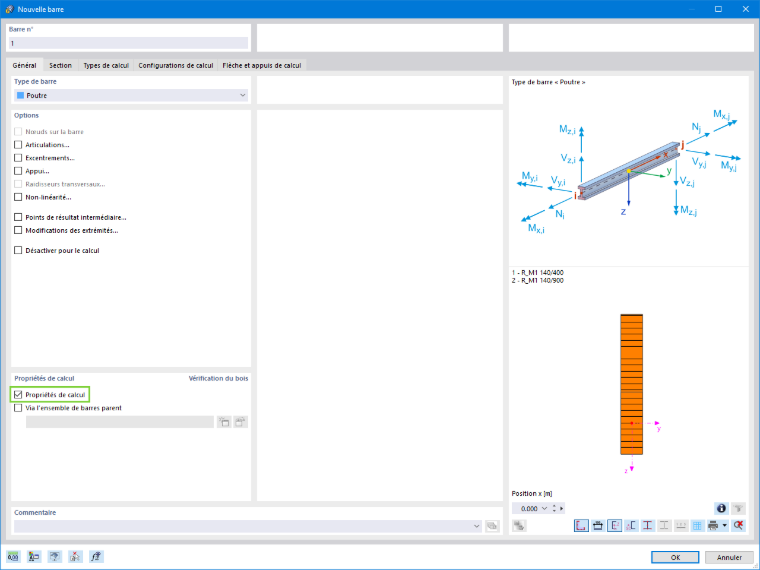Open the Type de barre Poutre dropdown
The image size is (760, 570).
click(x=131, y=95)
